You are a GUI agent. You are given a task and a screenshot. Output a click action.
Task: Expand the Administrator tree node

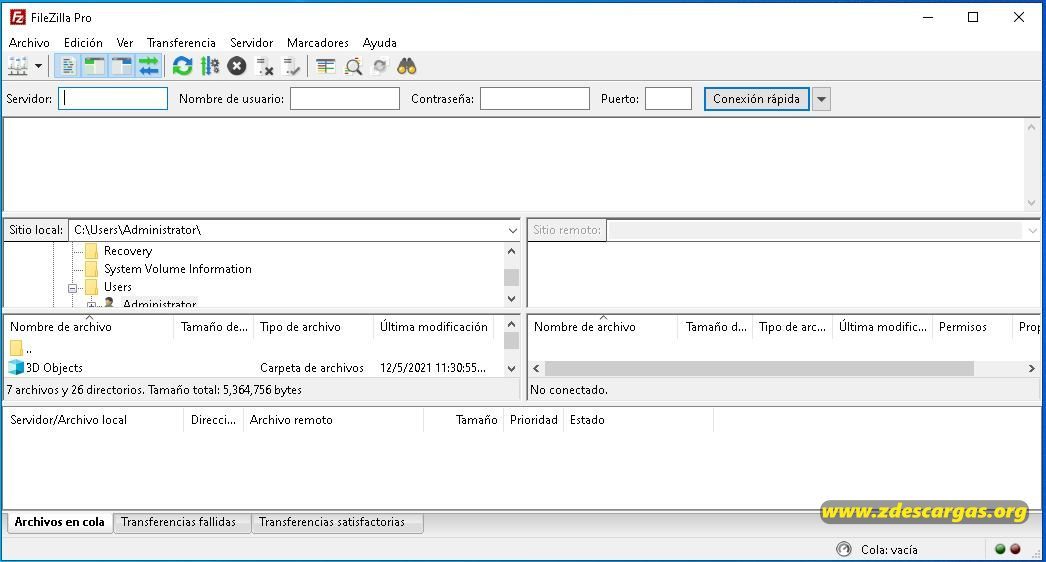tap(91, 305)
